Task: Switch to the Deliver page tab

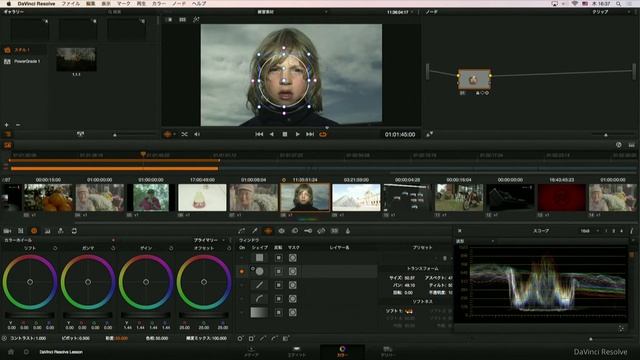Action: coord(387,352)
